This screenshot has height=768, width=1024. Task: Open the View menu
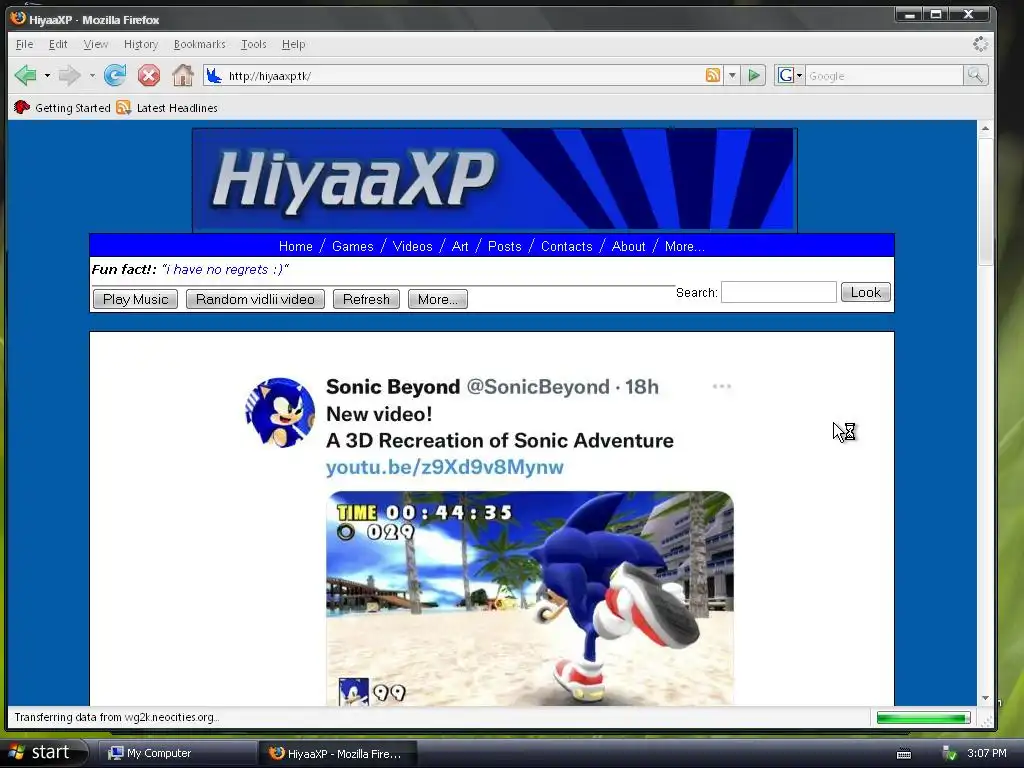95,44
